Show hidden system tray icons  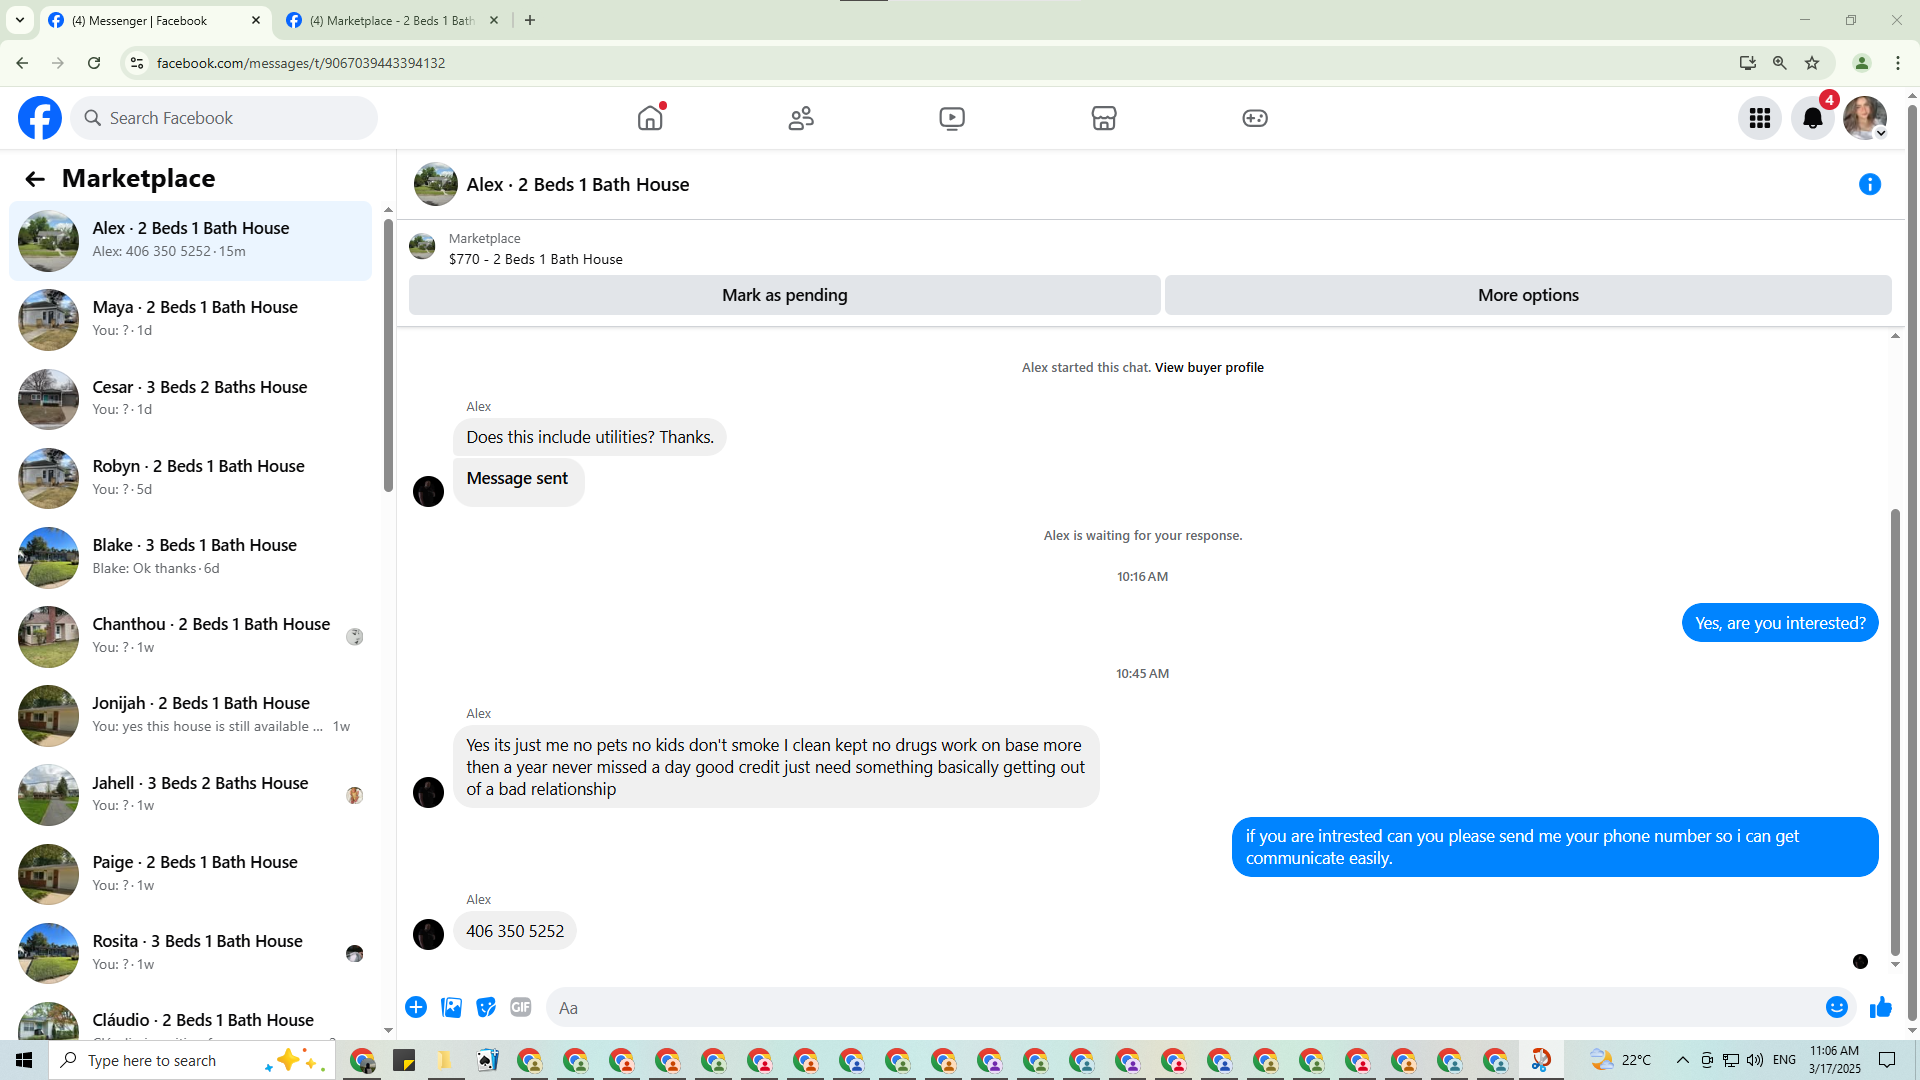point(1683,1060)
